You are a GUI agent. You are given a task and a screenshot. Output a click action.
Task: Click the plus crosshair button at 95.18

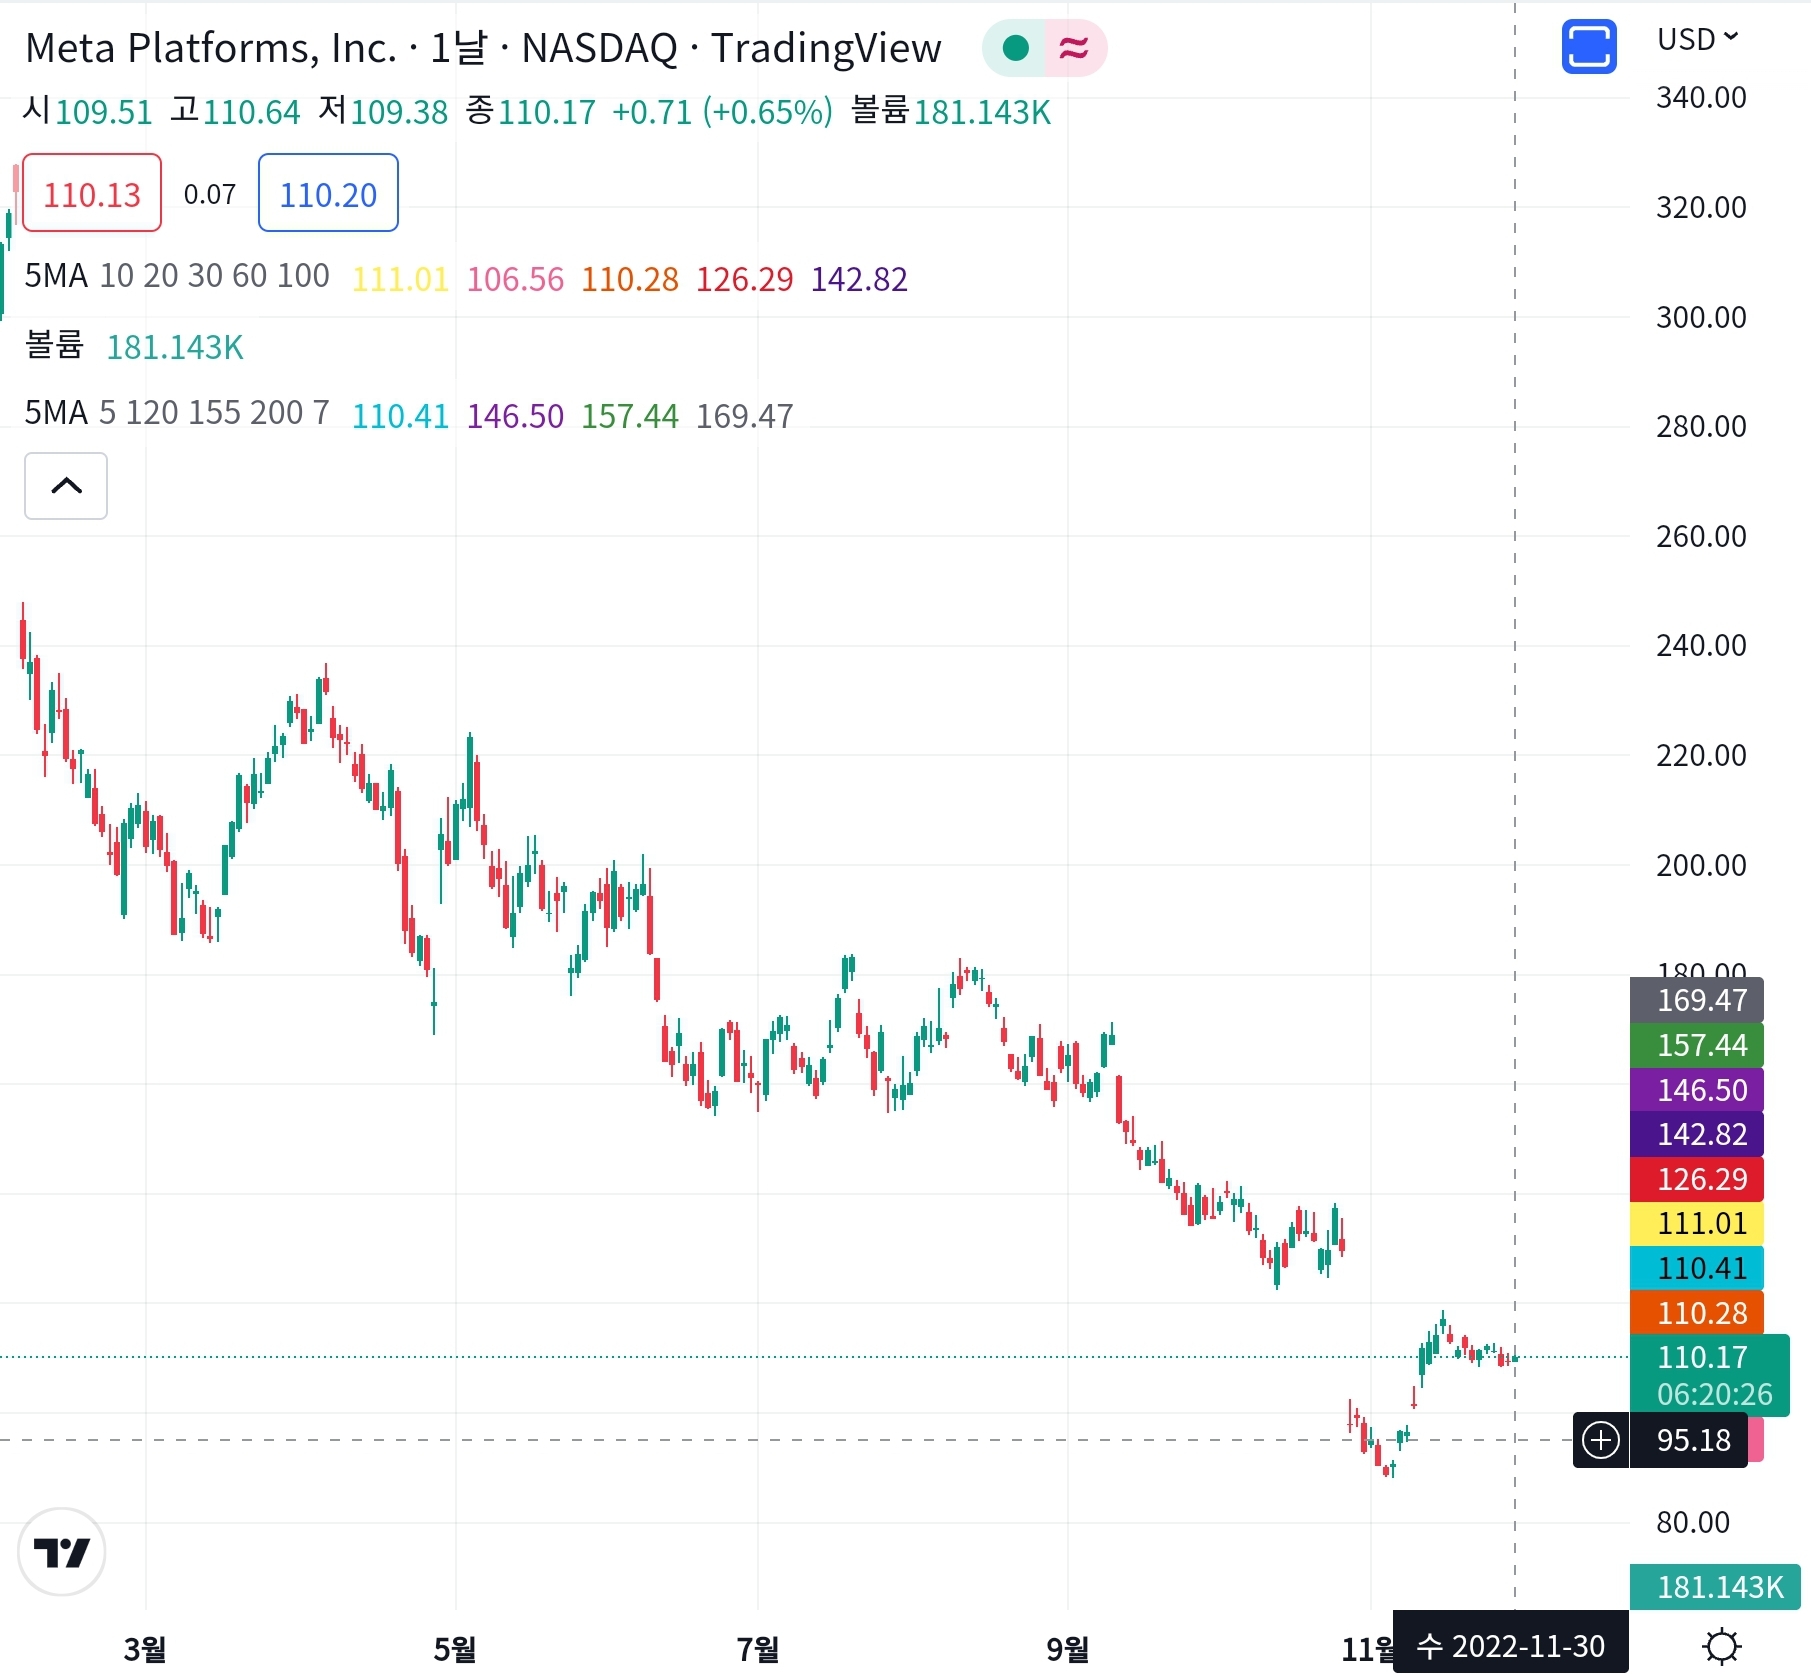tap(1601, 1440)
